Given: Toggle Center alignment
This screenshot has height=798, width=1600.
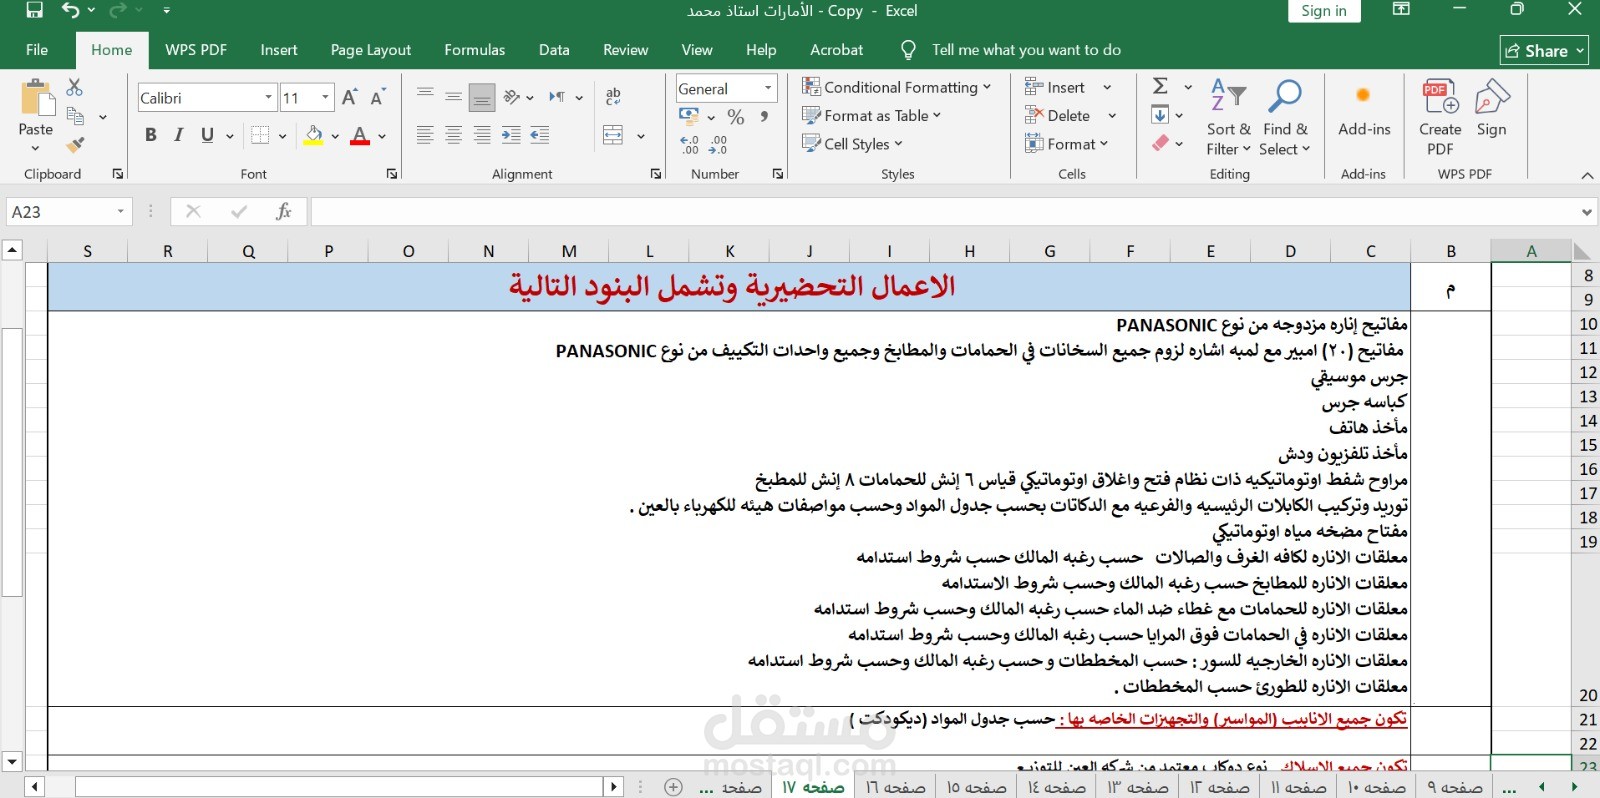Looking at the screenshot, I should click(x=453, y=135).
